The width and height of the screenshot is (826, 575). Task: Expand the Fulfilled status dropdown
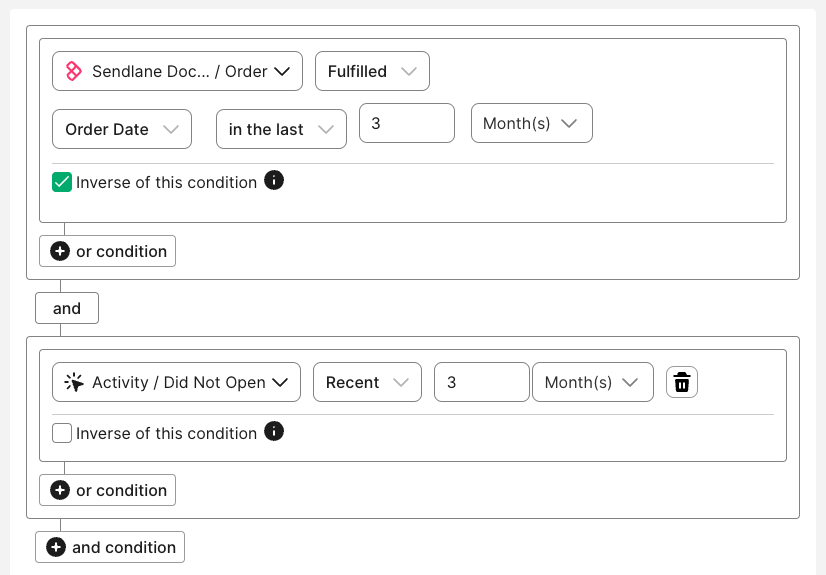coord(372,71)
